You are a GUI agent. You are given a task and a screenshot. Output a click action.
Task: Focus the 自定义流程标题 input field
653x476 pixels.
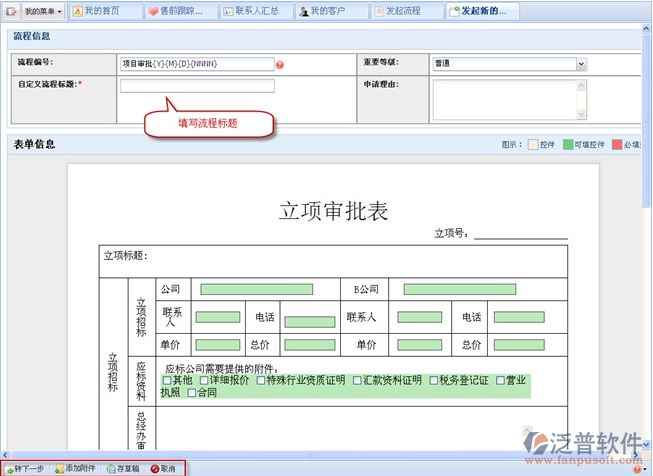tap(197, 86)
